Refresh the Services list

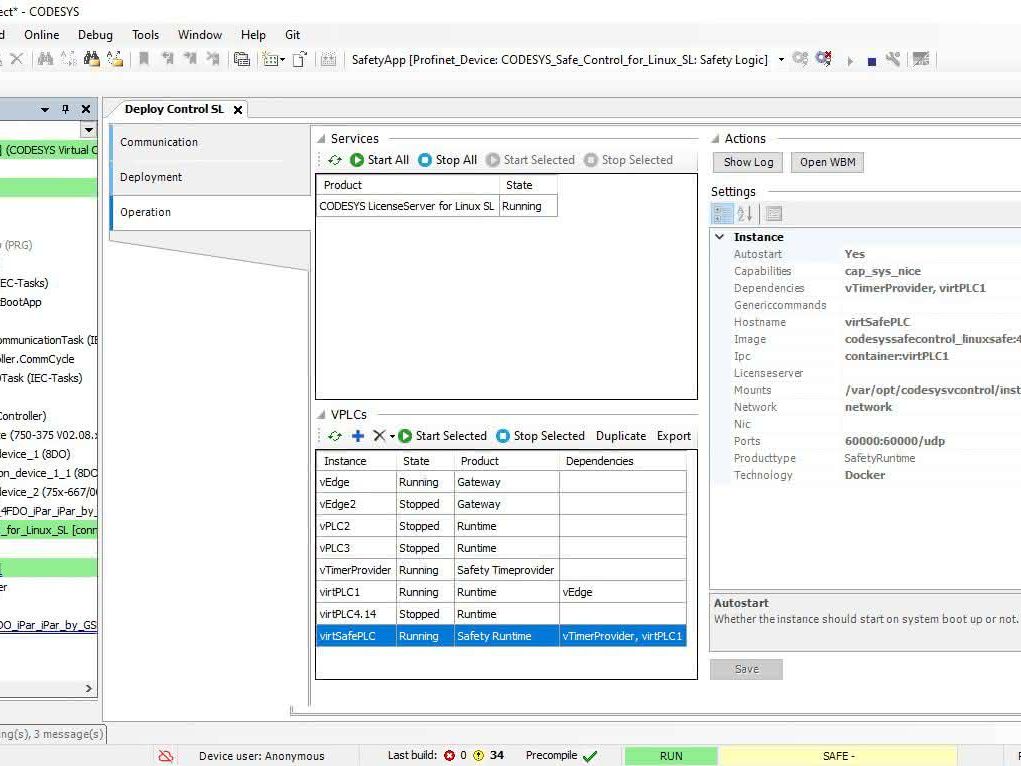click(335, 160)
